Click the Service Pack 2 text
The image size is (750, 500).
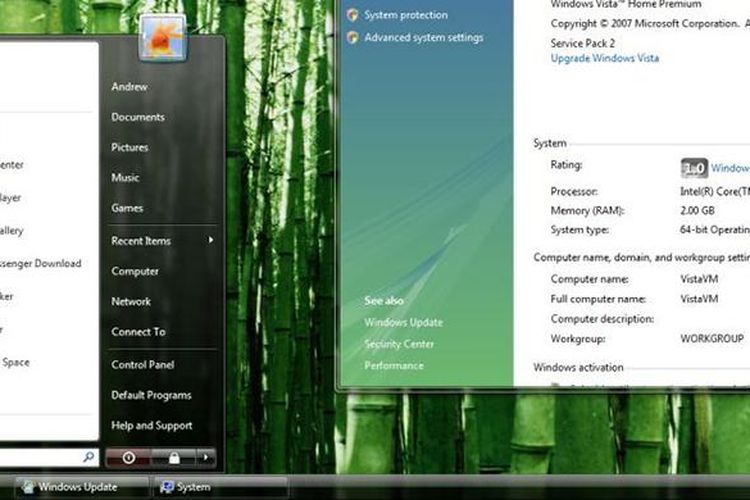[x=583, y=43]
